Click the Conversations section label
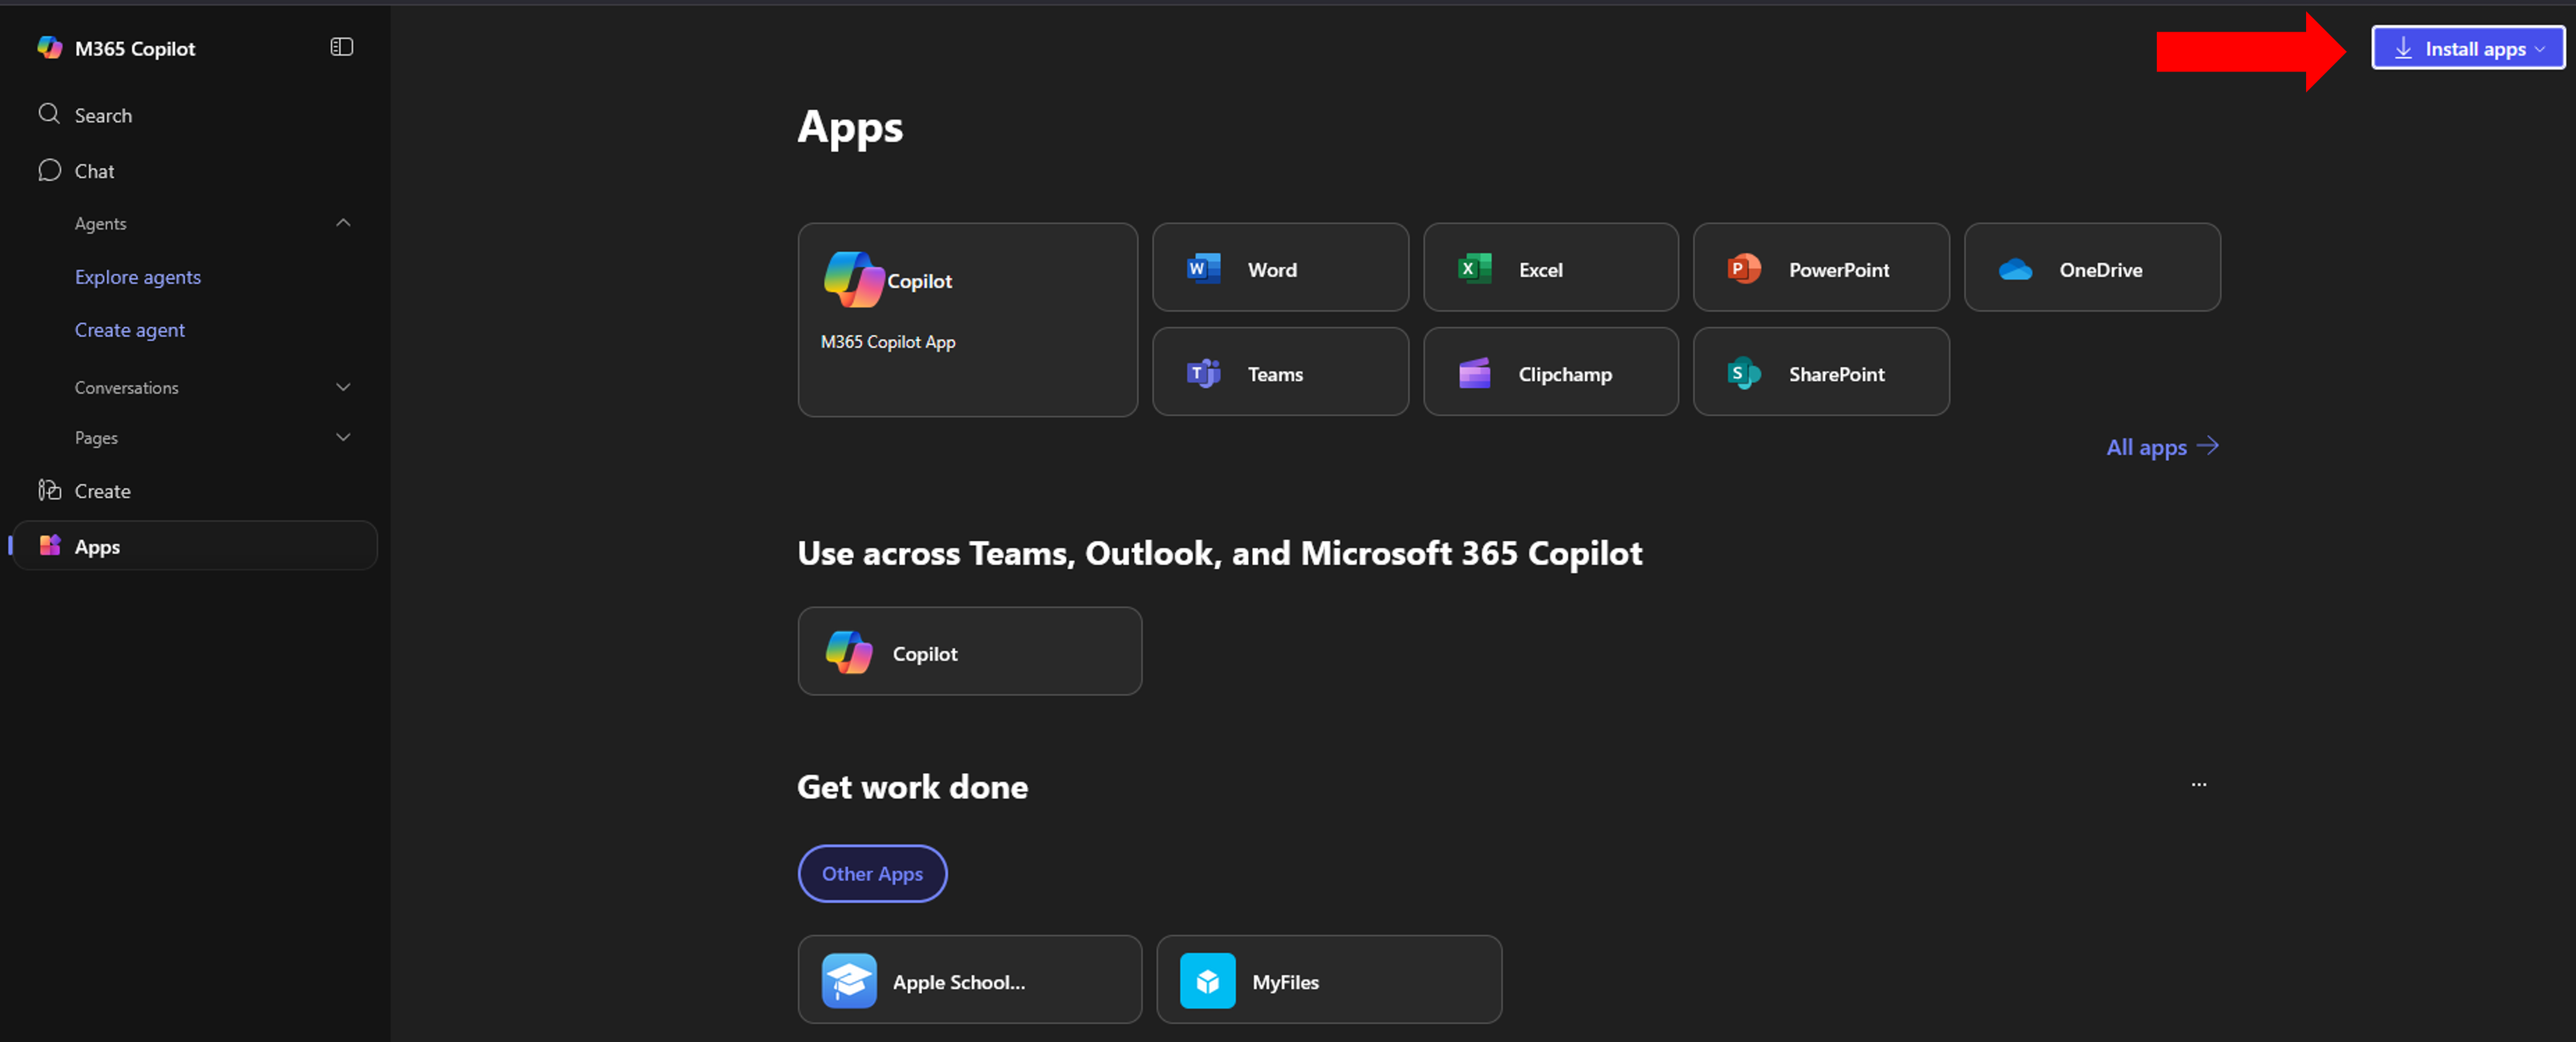2576x1042 pixels. coord(126,387)
